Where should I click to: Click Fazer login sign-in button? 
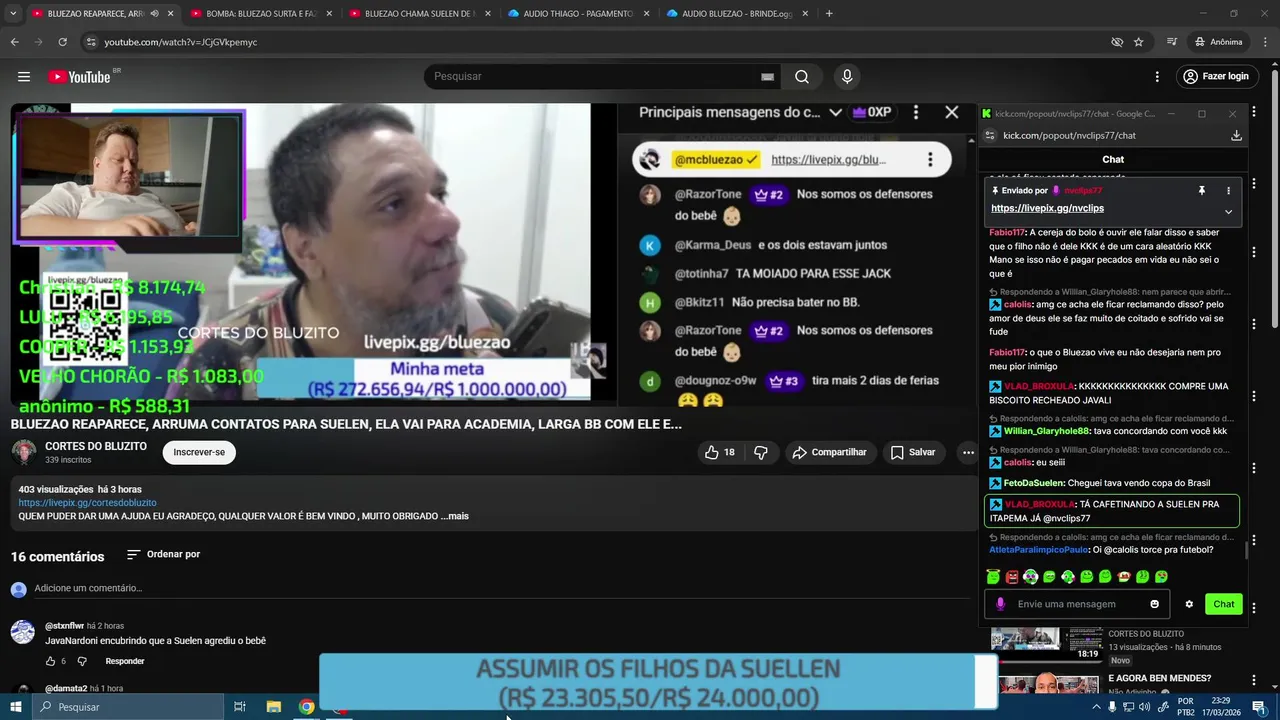click(x=1215, y=77)
